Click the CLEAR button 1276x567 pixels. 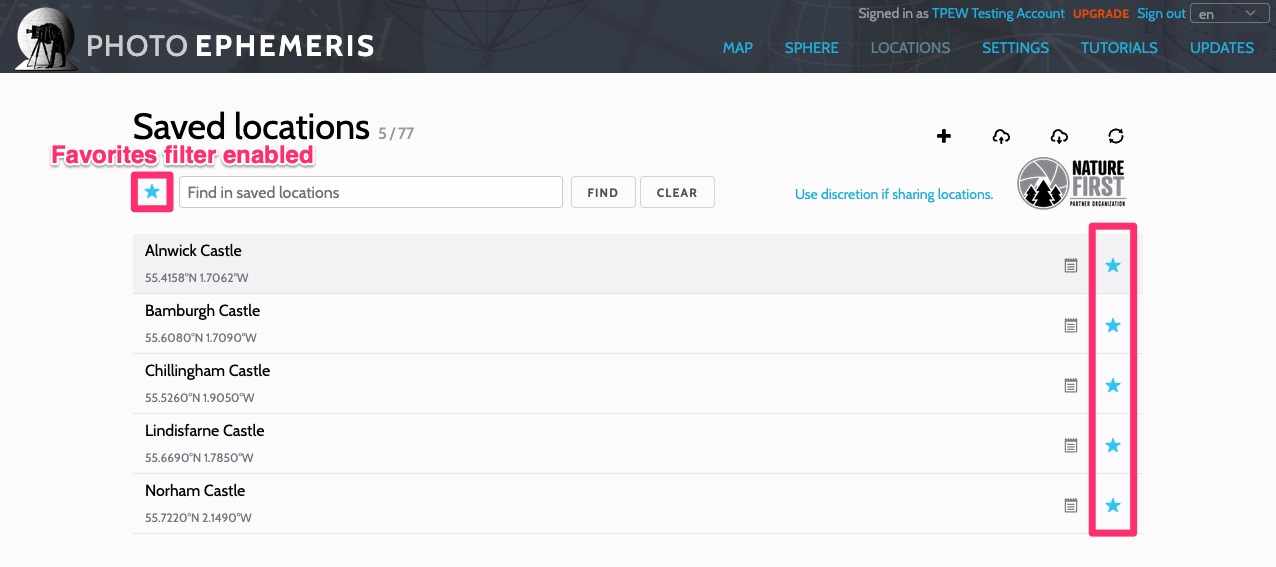(x=677, y=192)
